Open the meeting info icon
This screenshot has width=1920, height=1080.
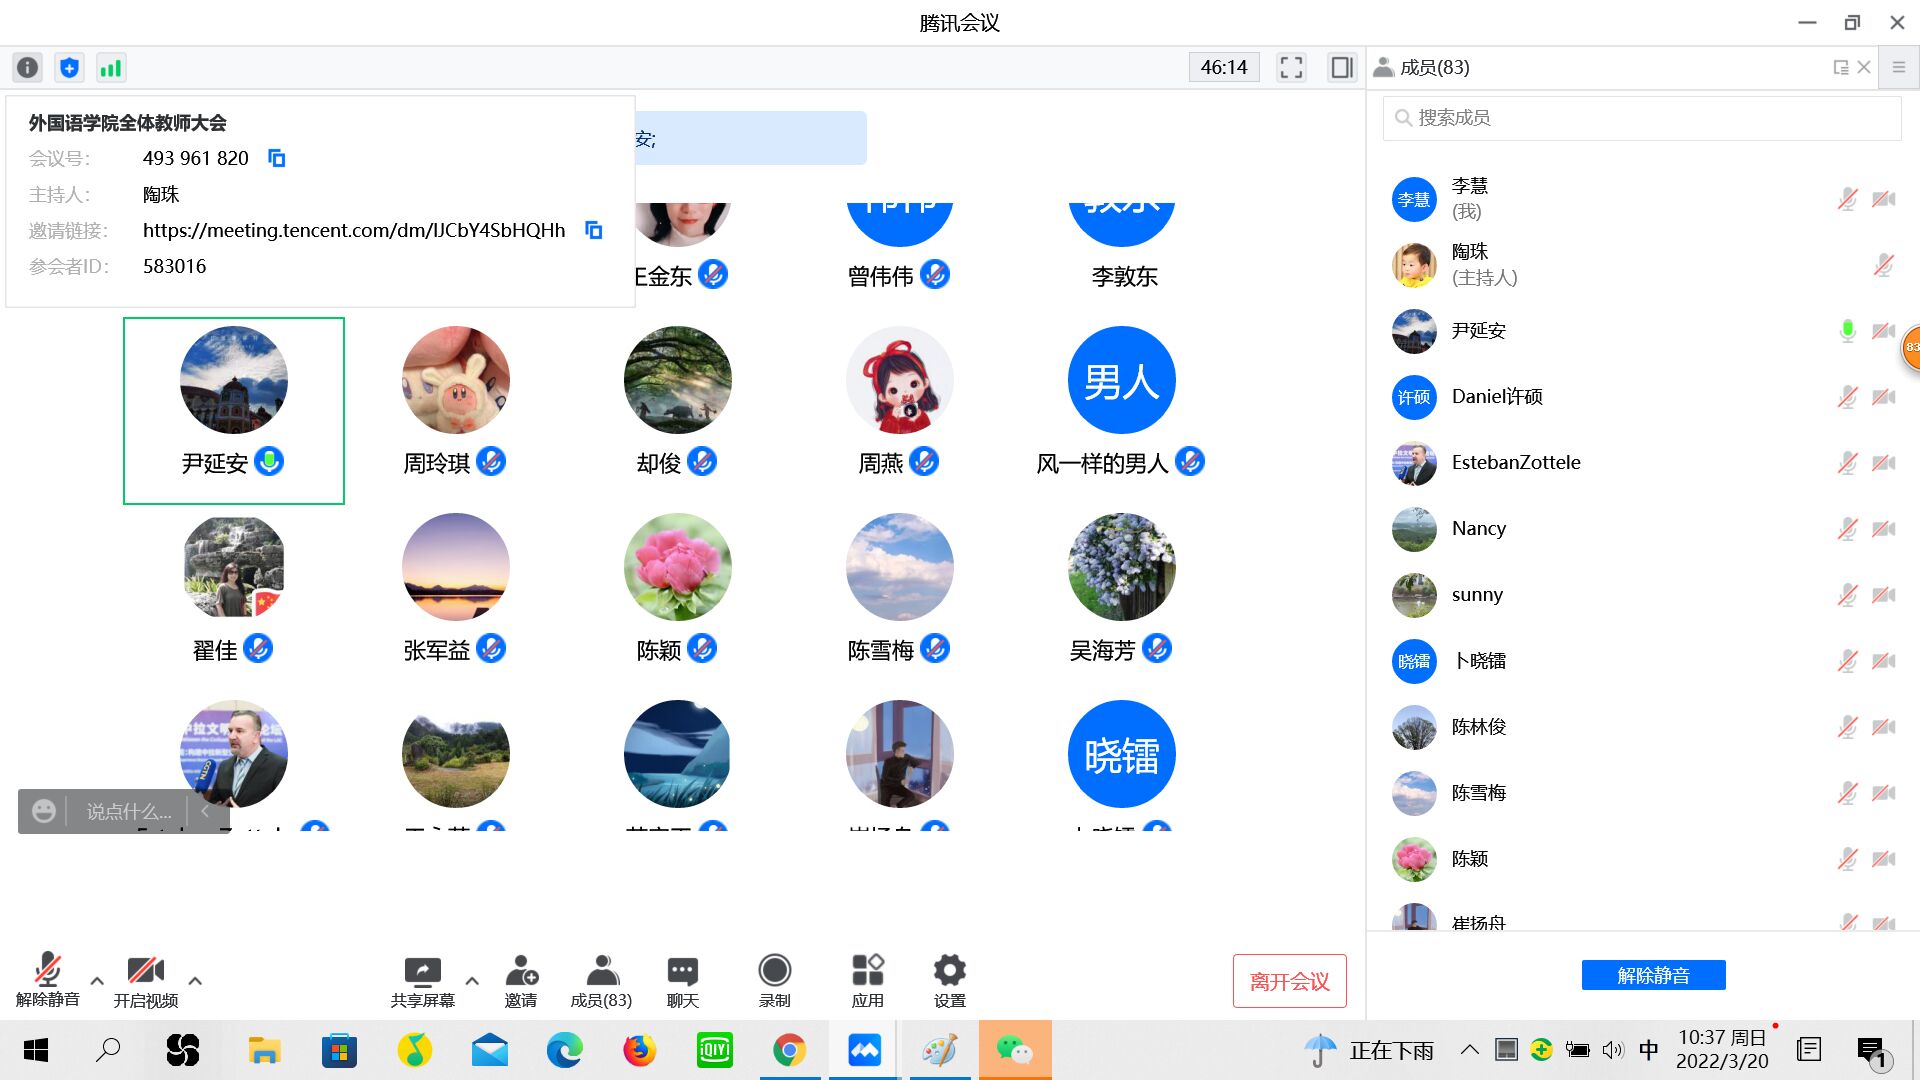click(x=28, y=67)
